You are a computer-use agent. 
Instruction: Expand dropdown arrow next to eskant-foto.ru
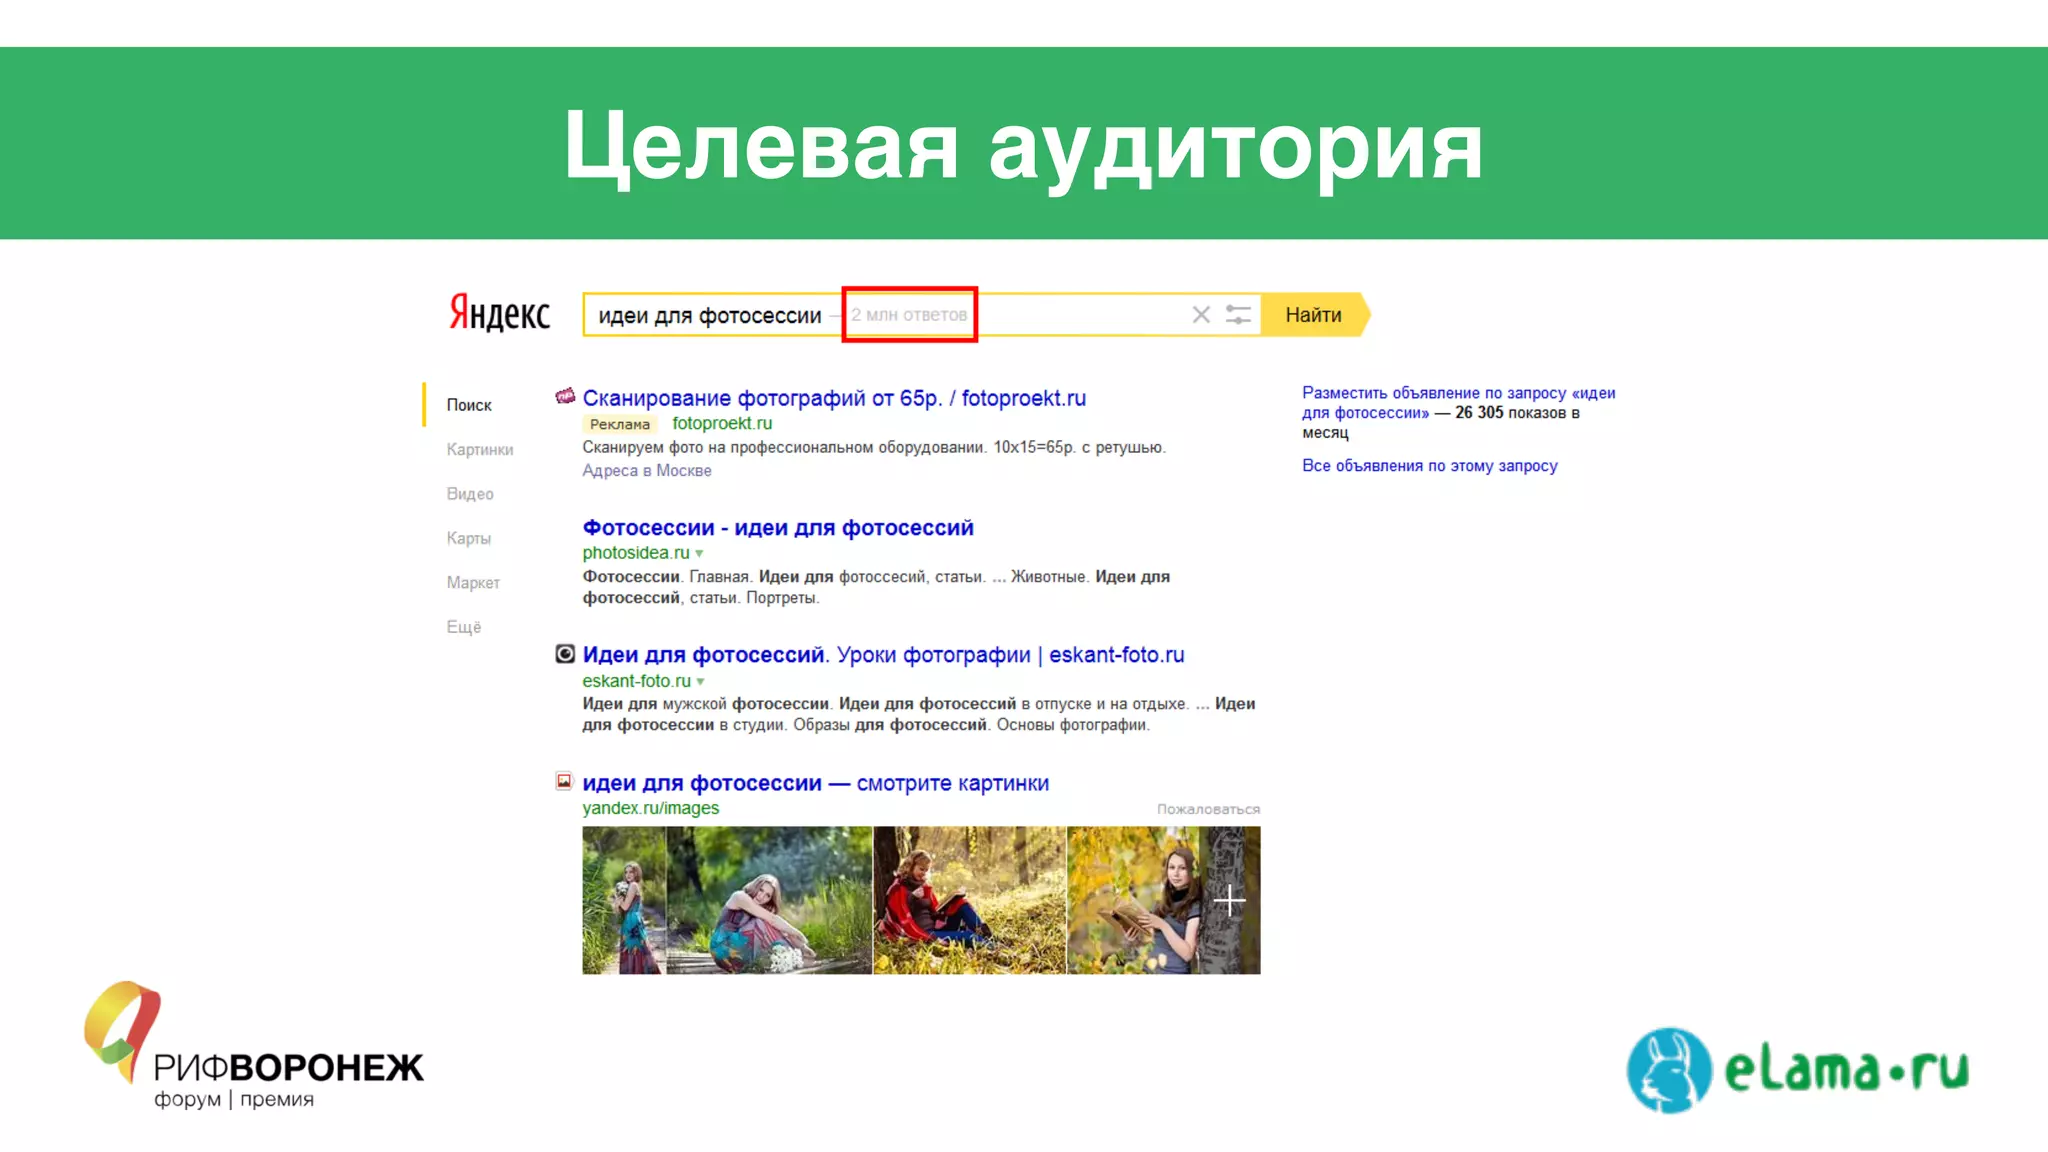click(x=701, y=681)
